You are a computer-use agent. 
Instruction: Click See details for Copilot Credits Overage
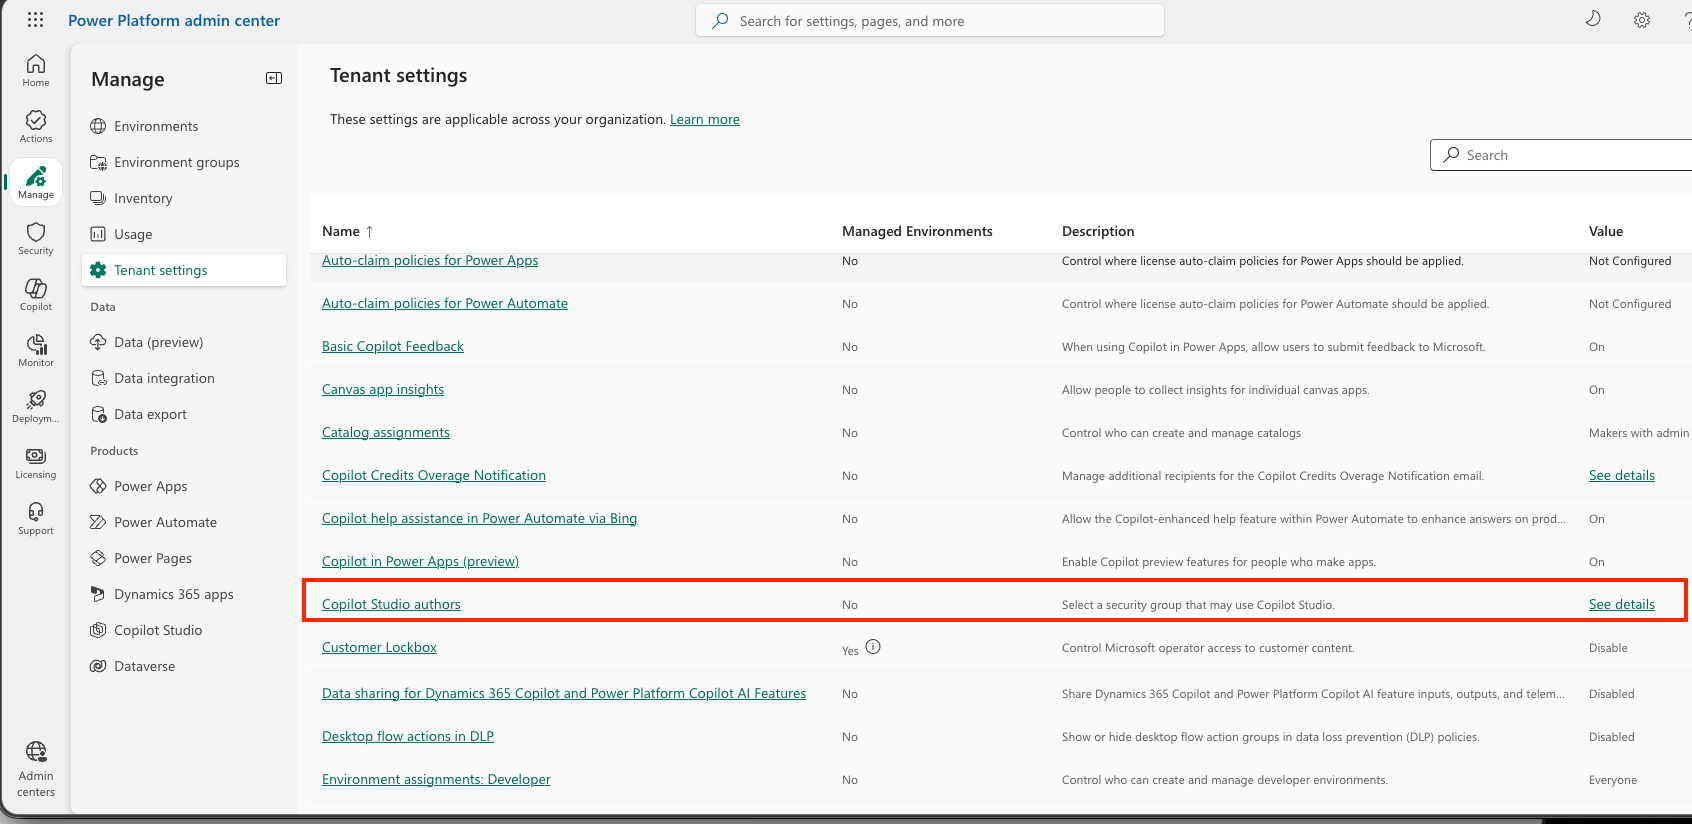coord(1621,475)
